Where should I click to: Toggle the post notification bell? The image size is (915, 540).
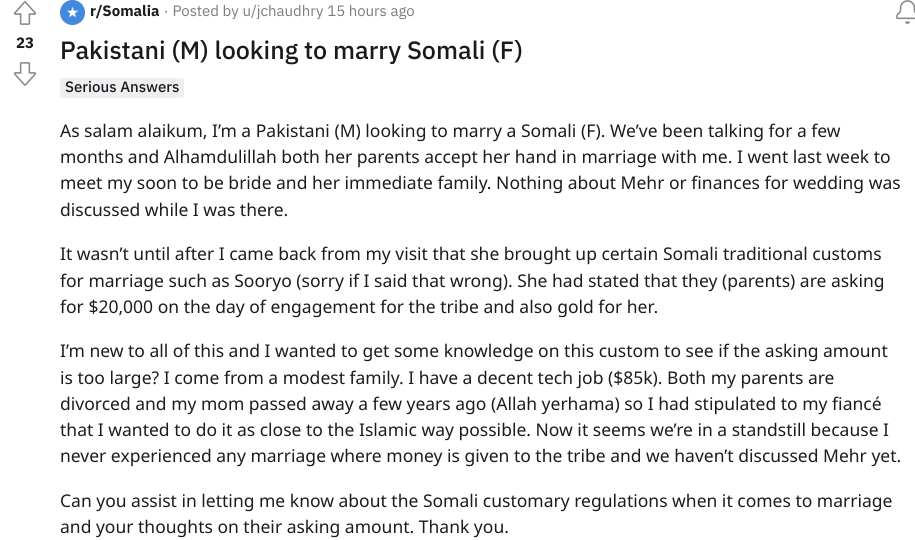pyautogui.click(x=906, y=12)
